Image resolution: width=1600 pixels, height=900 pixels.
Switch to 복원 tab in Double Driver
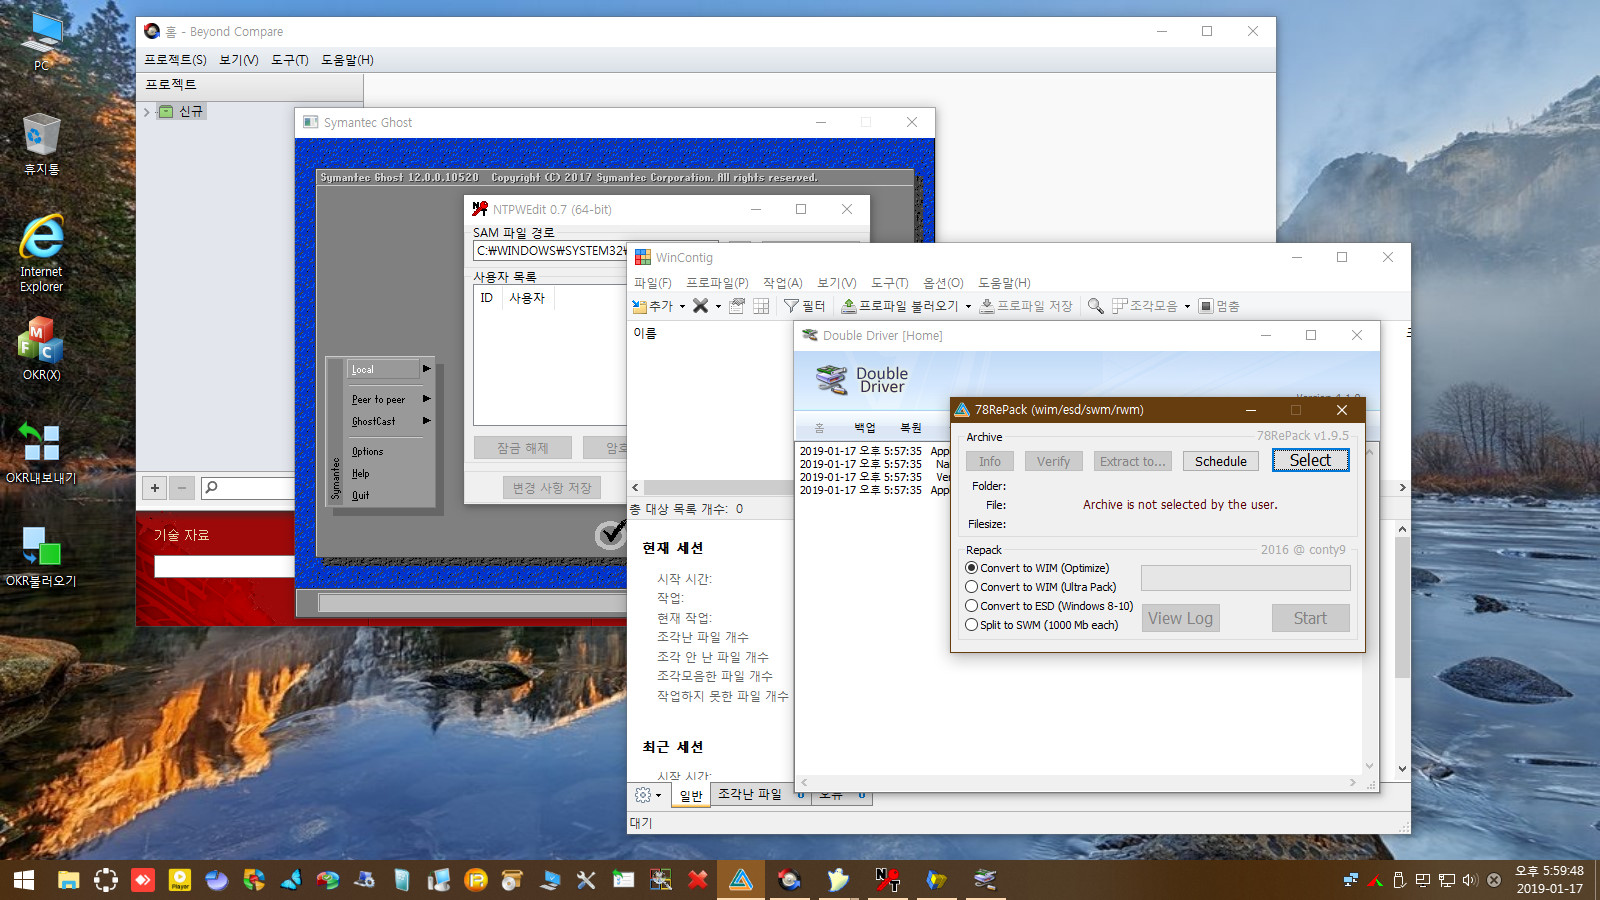(x=910, y=428)
